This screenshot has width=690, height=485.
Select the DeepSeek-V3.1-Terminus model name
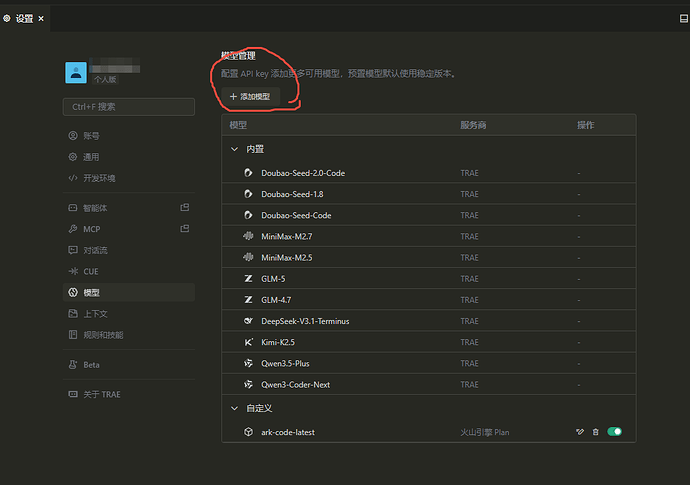(x=305, y=321)
